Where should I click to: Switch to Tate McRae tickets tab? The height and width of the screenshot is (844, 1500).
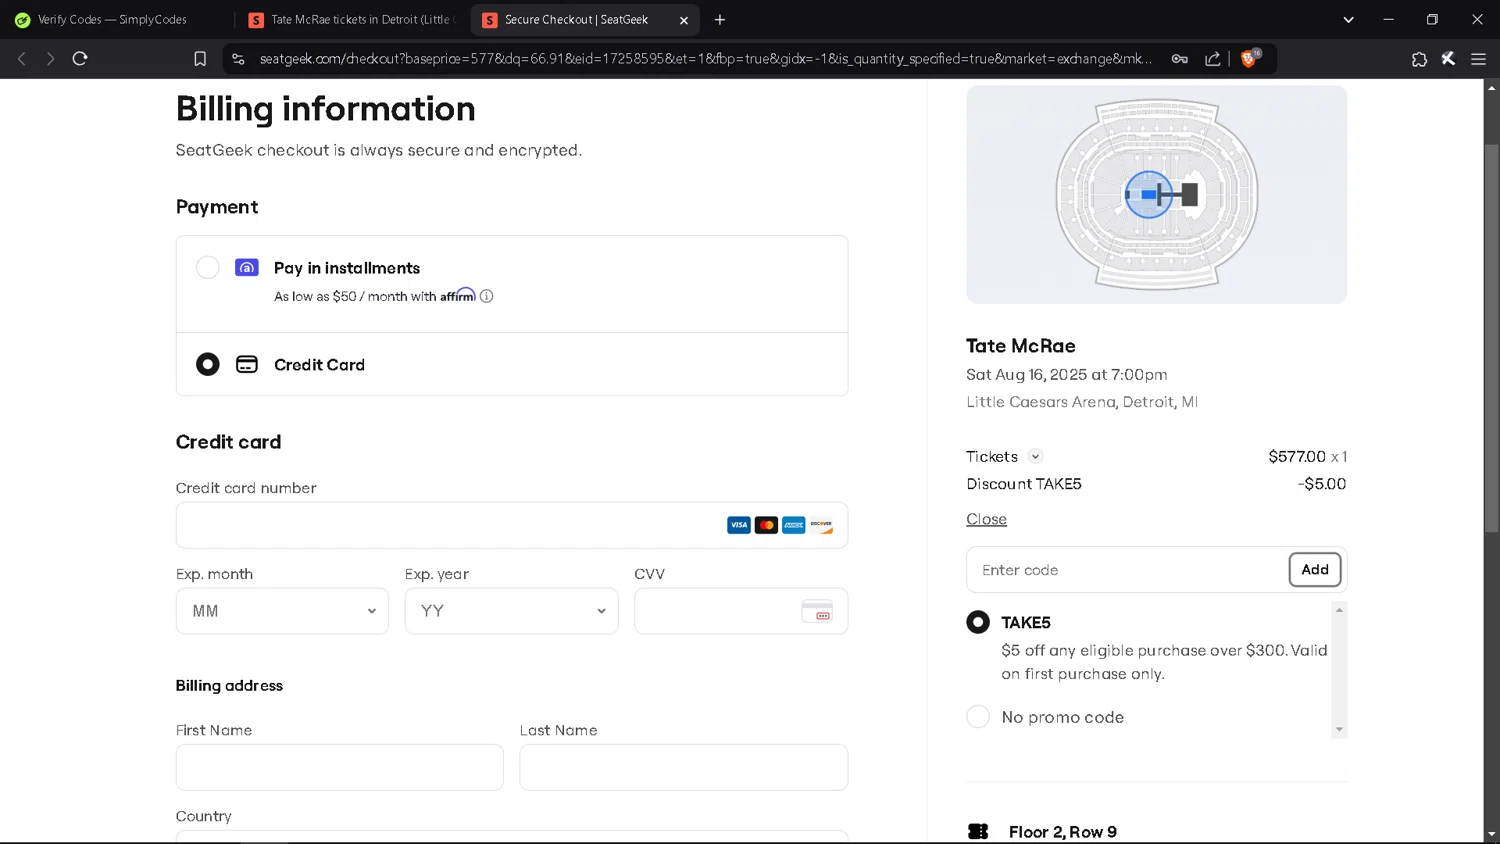pos(352,20)
